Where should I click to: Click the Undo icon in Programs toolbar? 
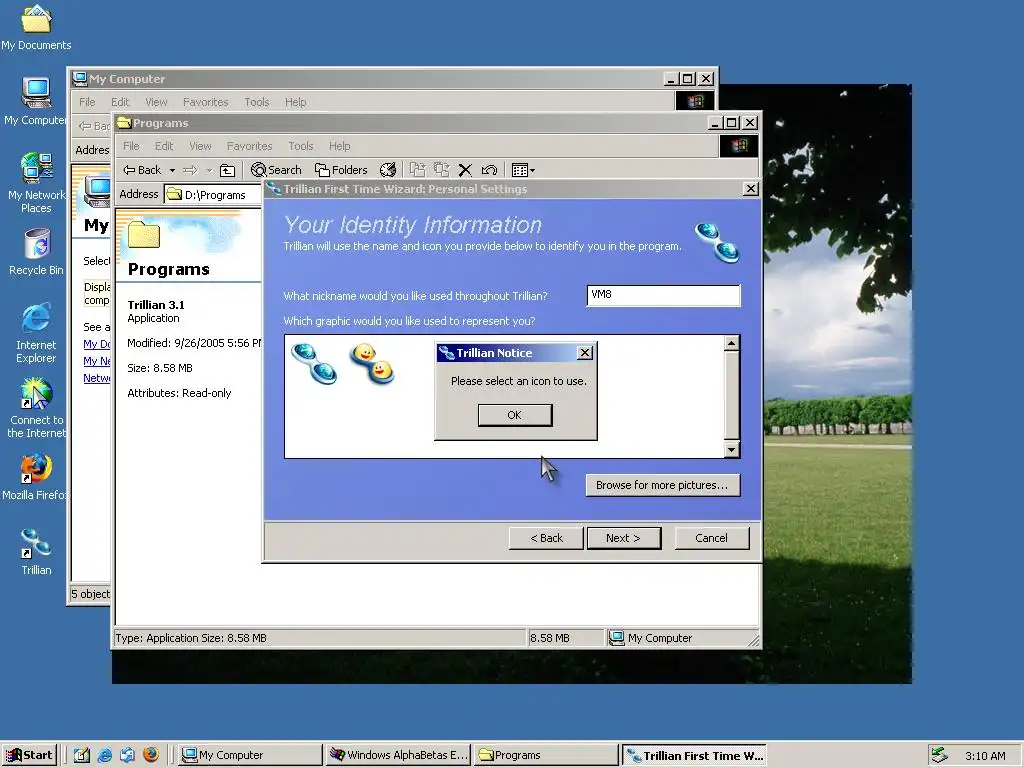[489, 170]
